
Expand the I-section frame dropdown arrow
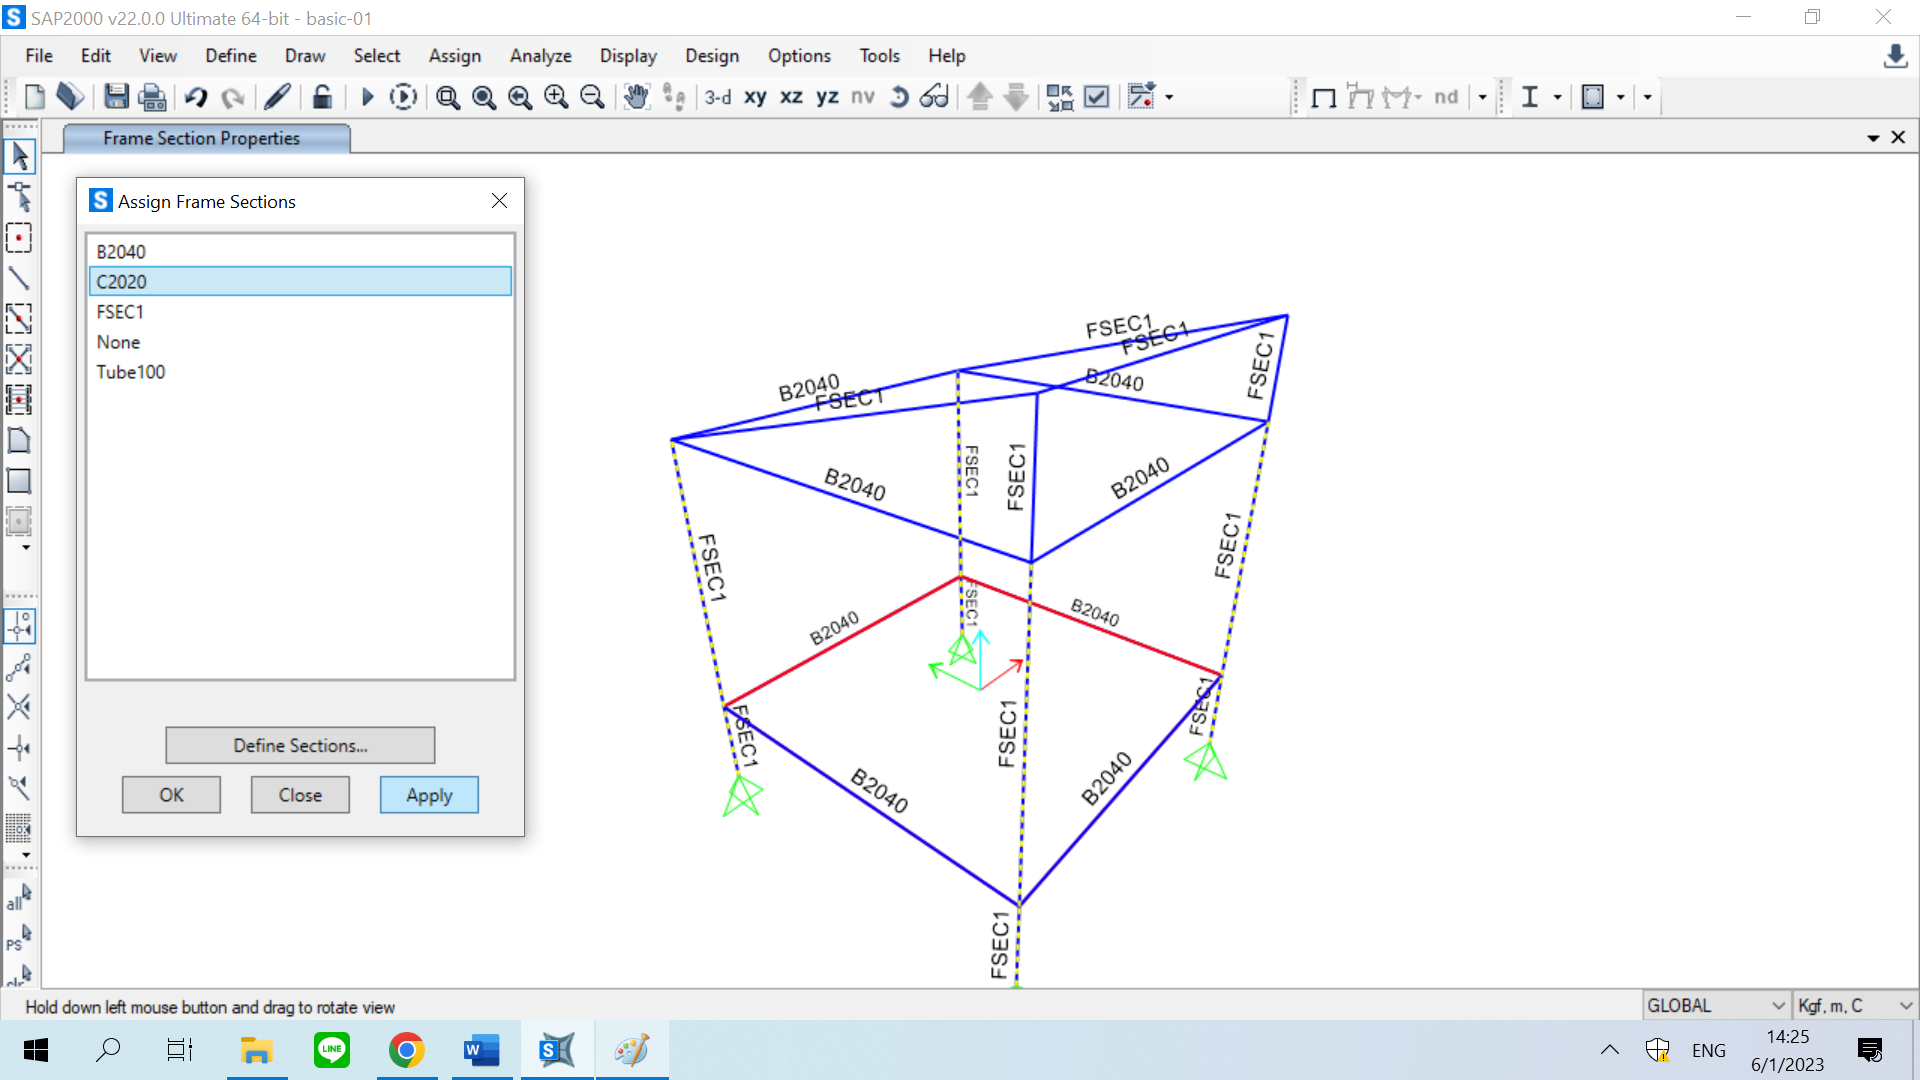[1557, 97]
